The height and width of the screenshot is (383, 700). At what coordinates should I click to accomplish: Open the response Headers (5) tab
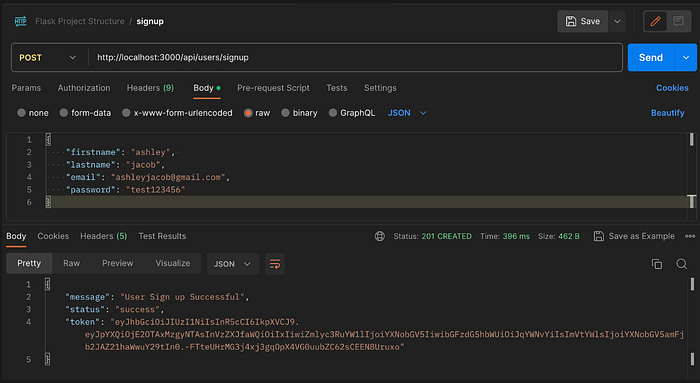(x=104, y=236)
